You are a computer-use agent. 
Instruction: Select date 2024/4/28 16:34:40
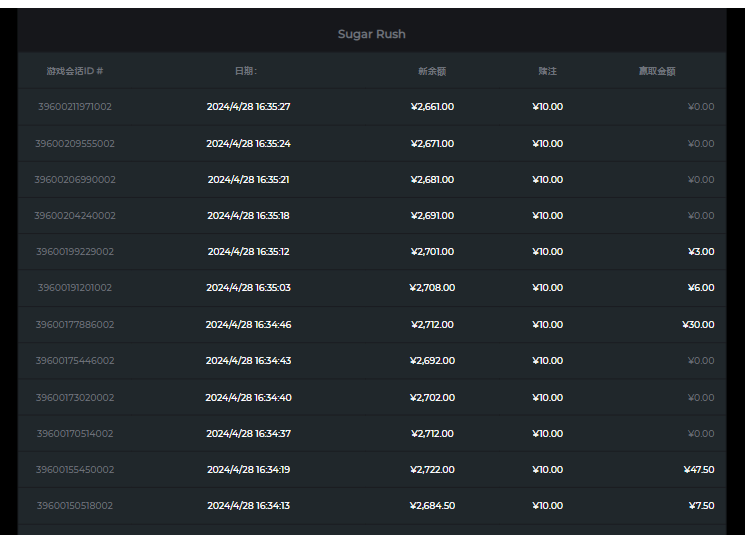pos(248,398)
